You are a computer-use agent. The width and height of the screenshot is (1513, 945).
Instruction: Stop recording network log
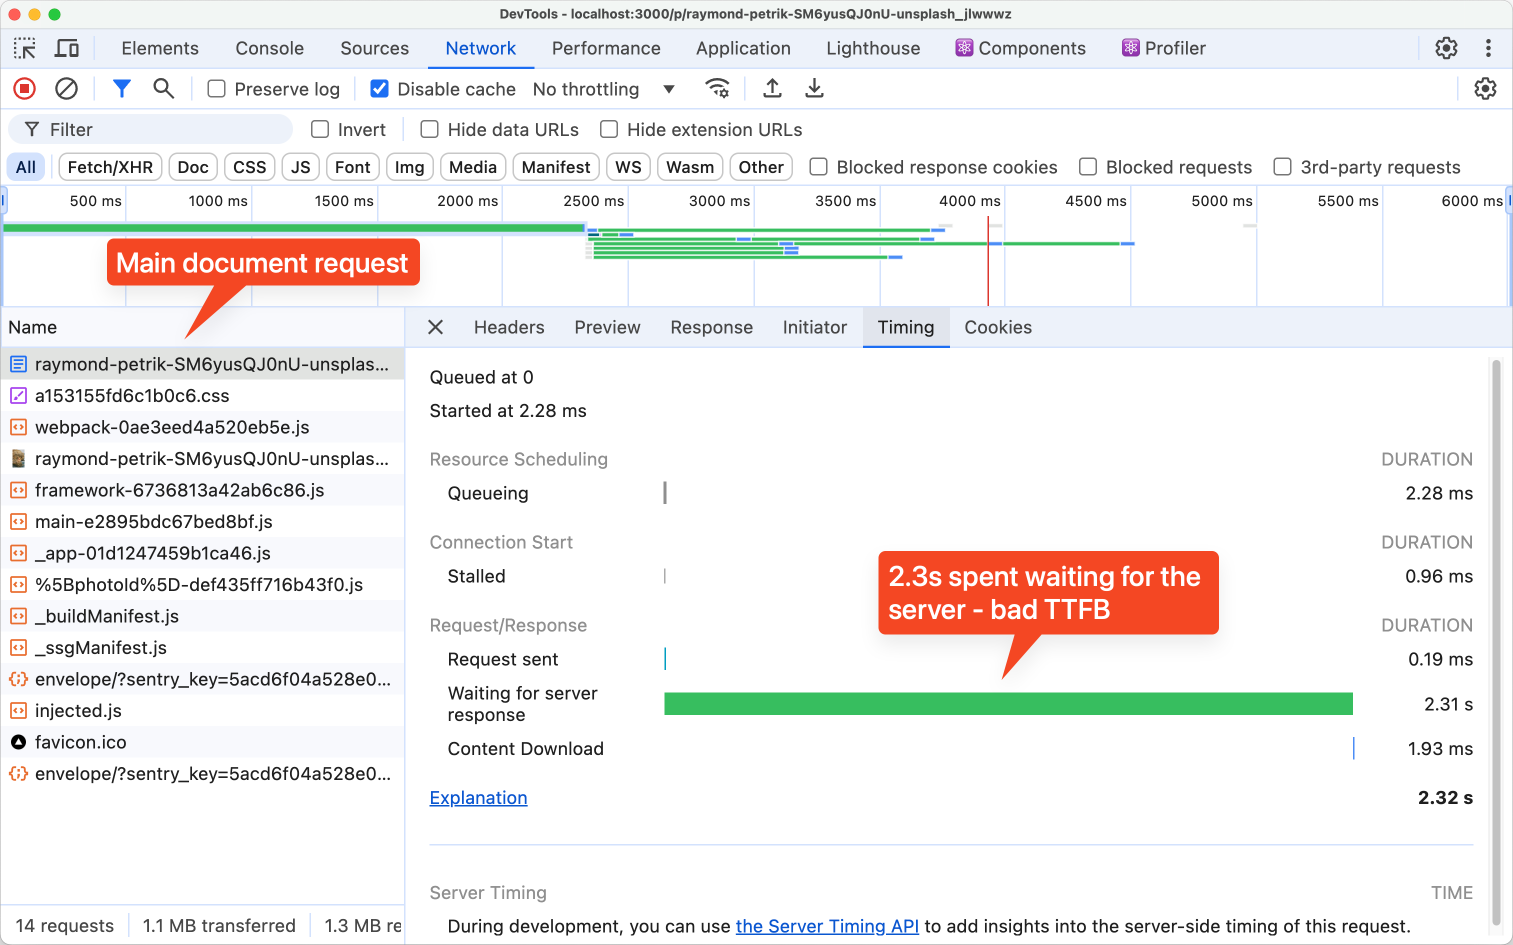pos(25,89)
